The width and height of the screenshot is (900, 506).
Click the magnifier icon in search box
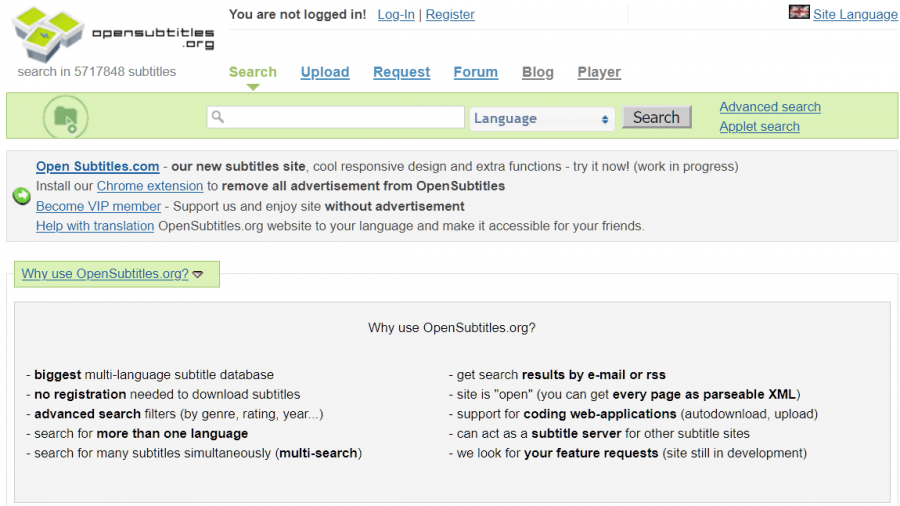coord(218,117)
